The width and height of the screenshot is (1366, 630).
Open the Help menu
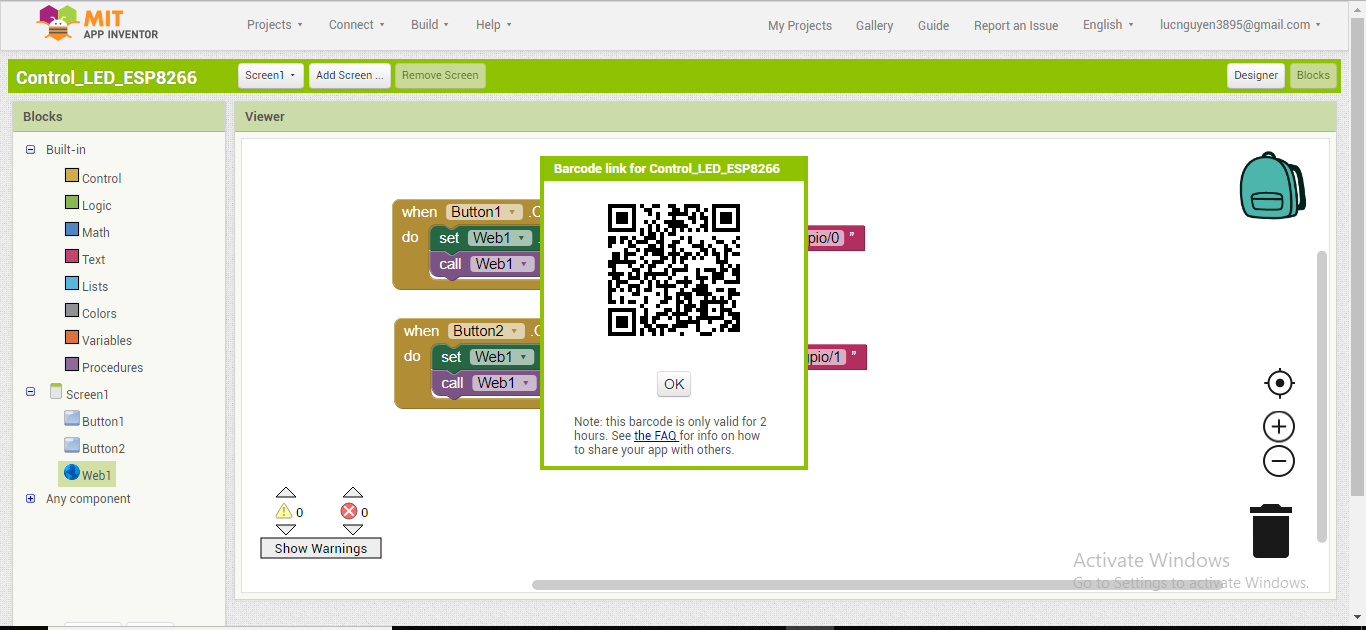click(x=494, y=25)
